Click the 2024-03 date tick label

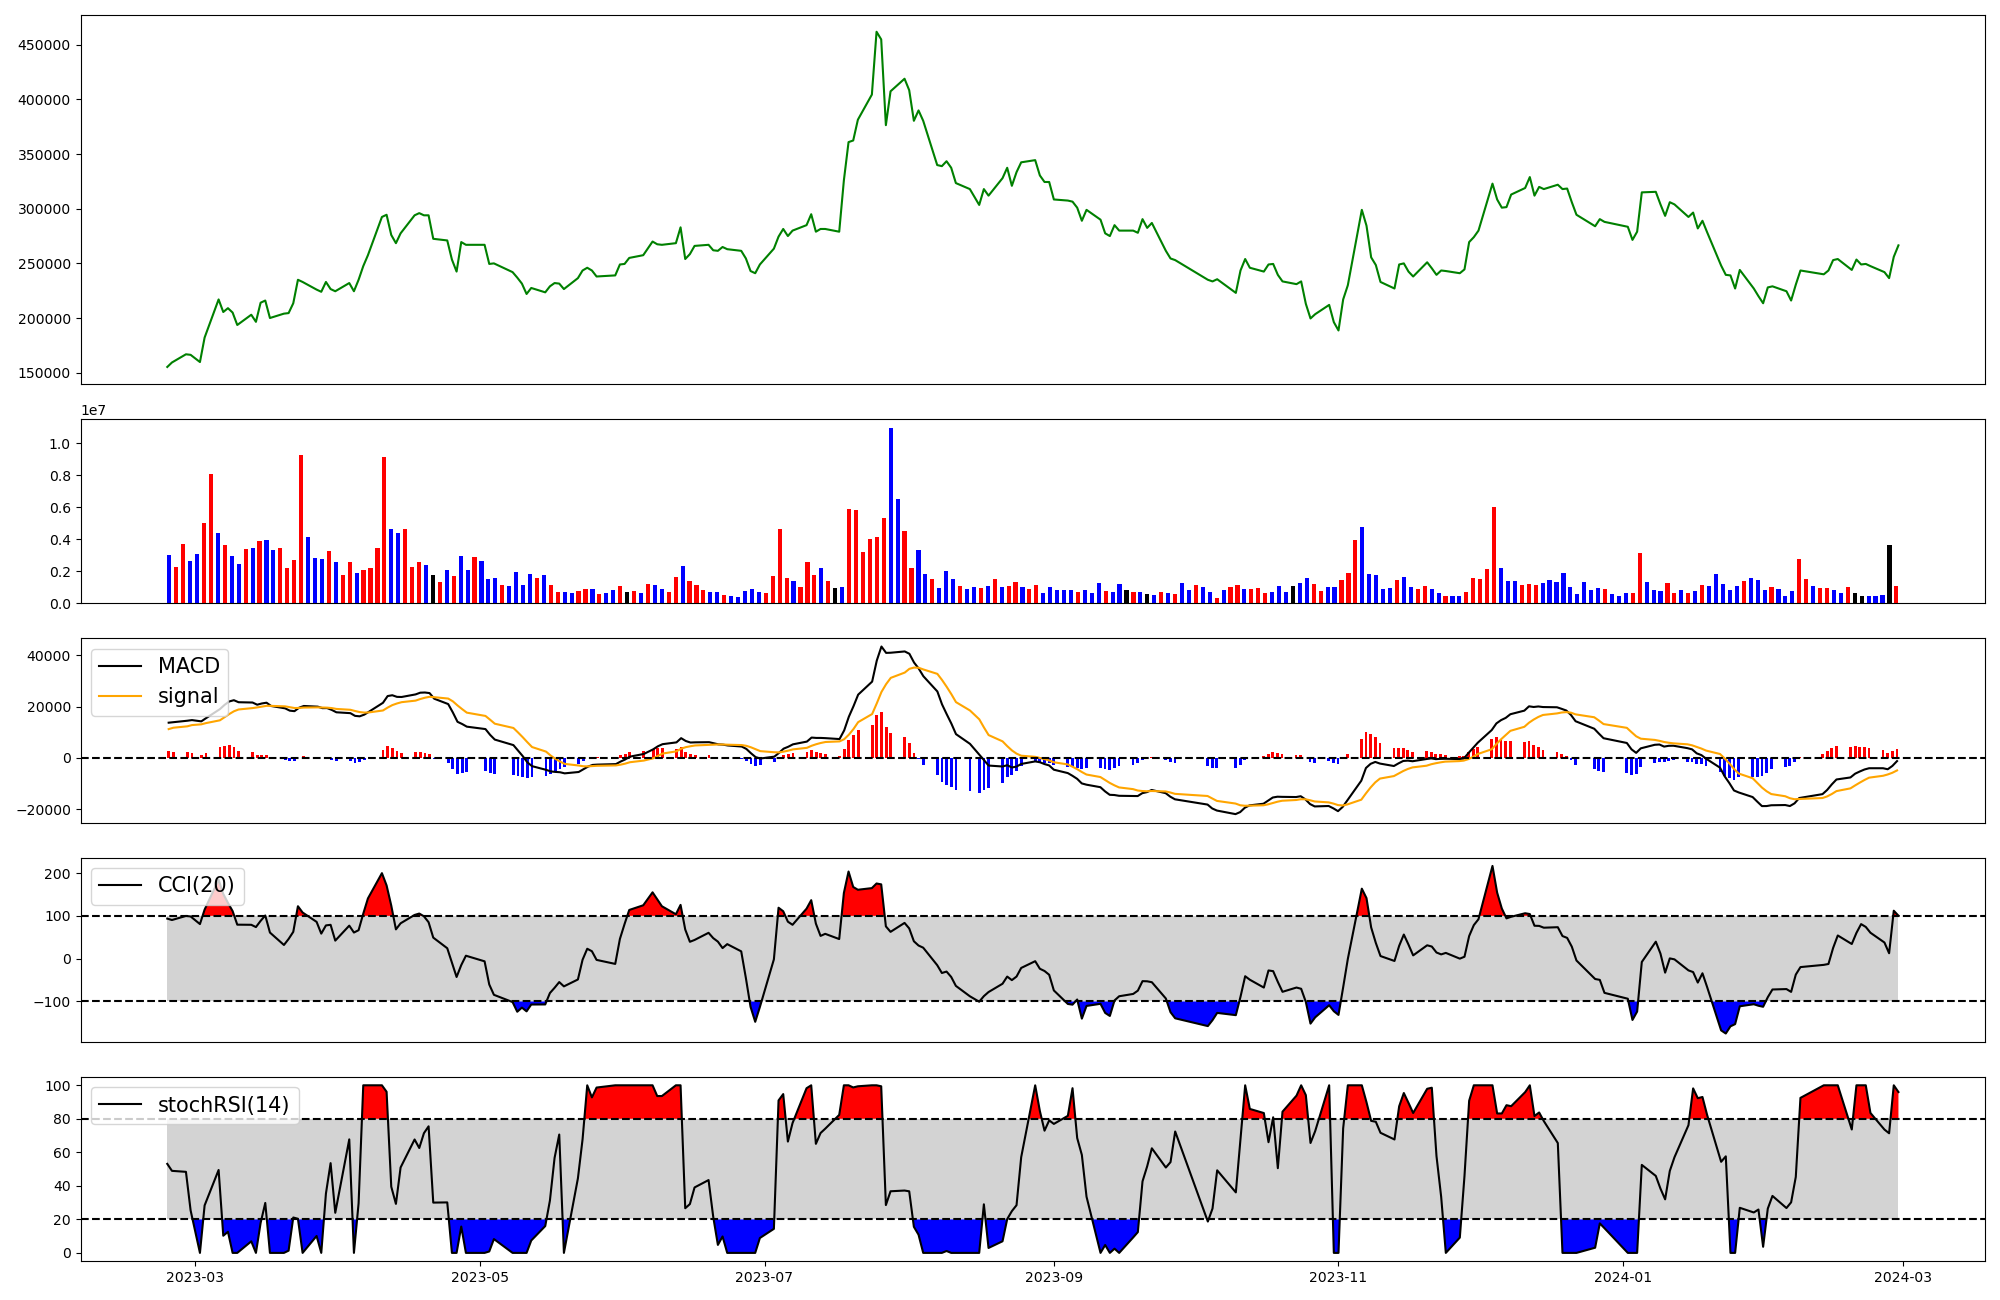pyautogui.click(x=1902, y=1277)
